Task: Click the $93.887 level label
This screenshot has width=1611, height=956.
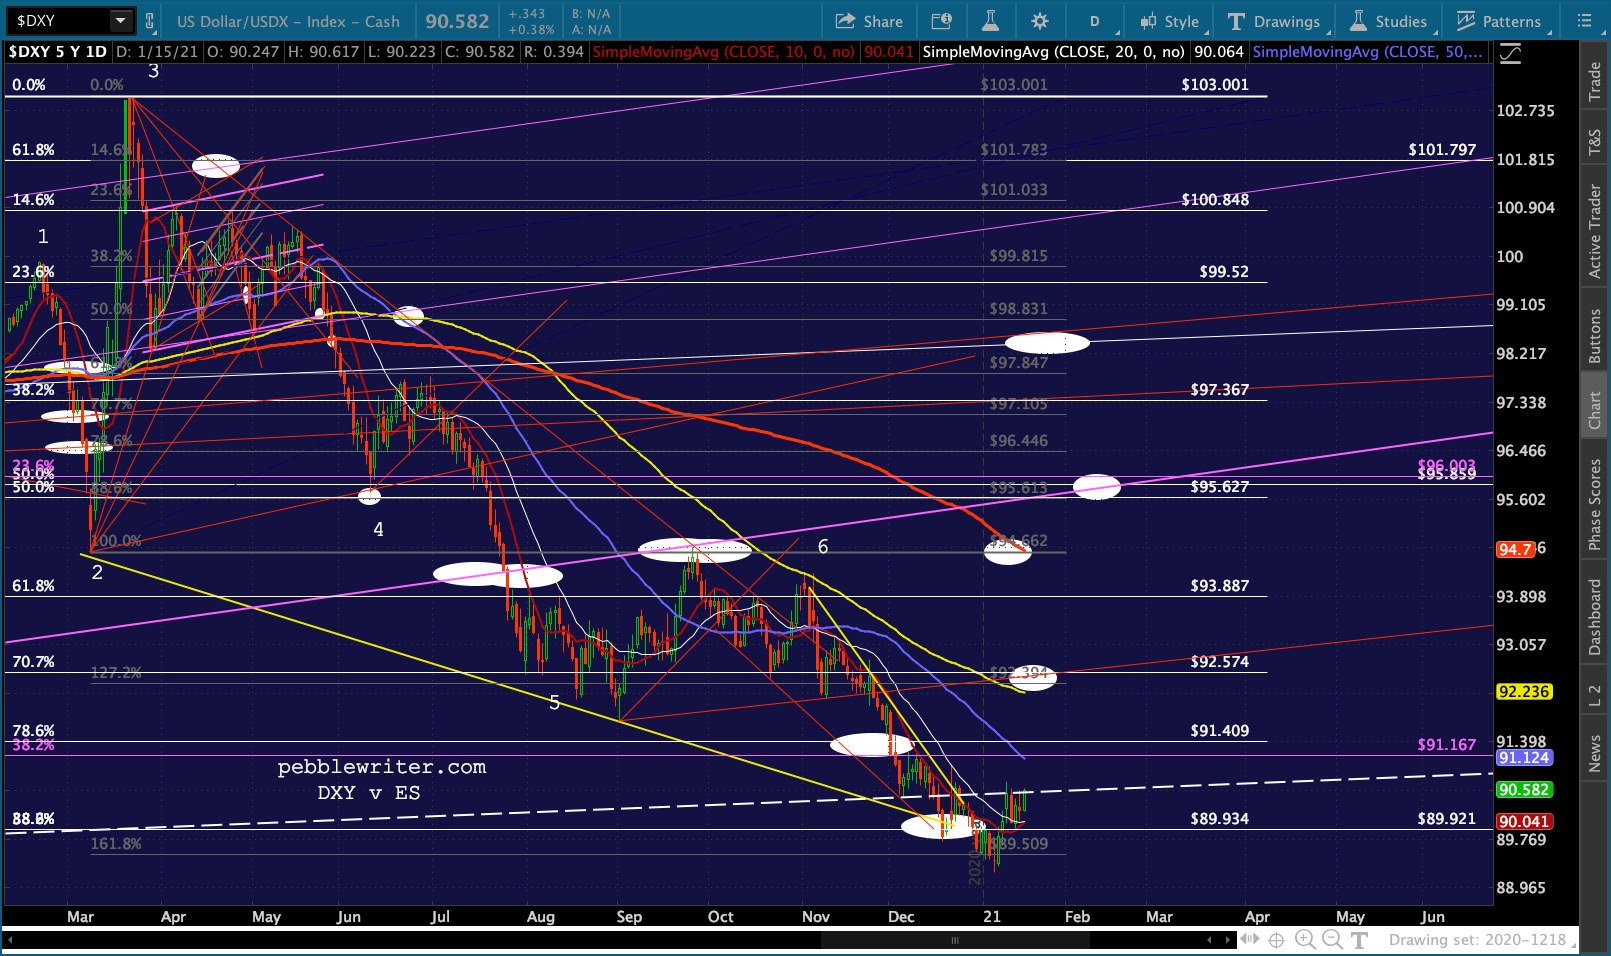Action: point(1220,586)
